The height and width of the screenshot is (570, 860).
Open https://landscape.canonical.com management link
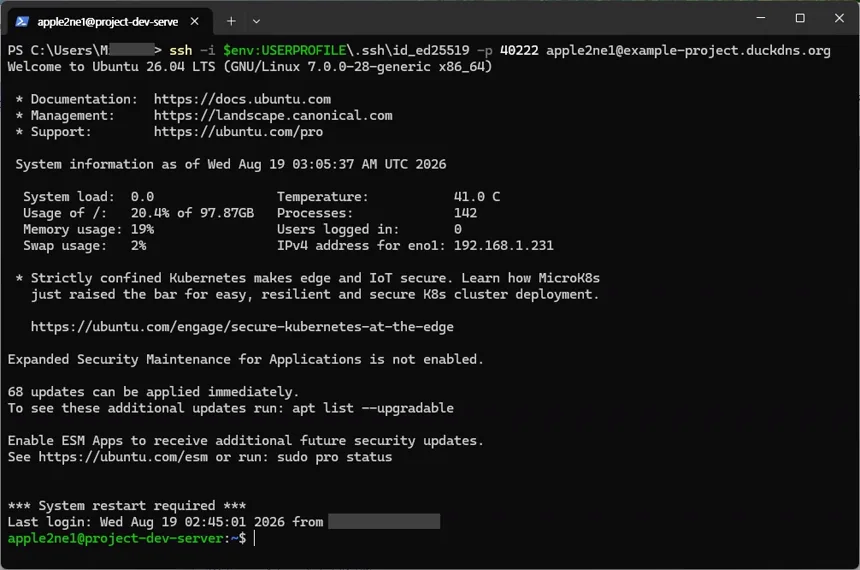(273, 116)
